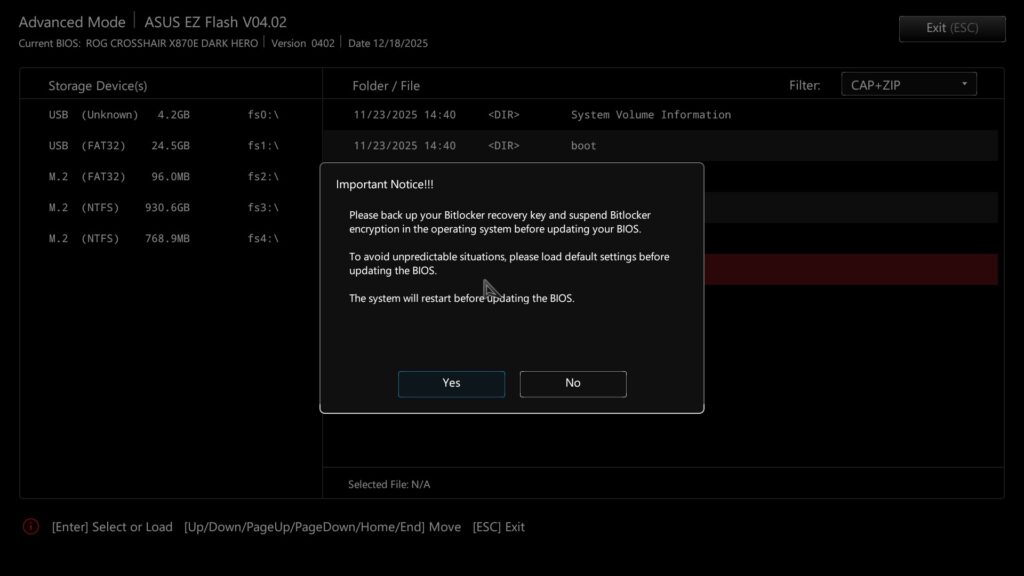Confirm the notice with the Yes button
The image size is (1024, 576).
[x=451, y=383]
